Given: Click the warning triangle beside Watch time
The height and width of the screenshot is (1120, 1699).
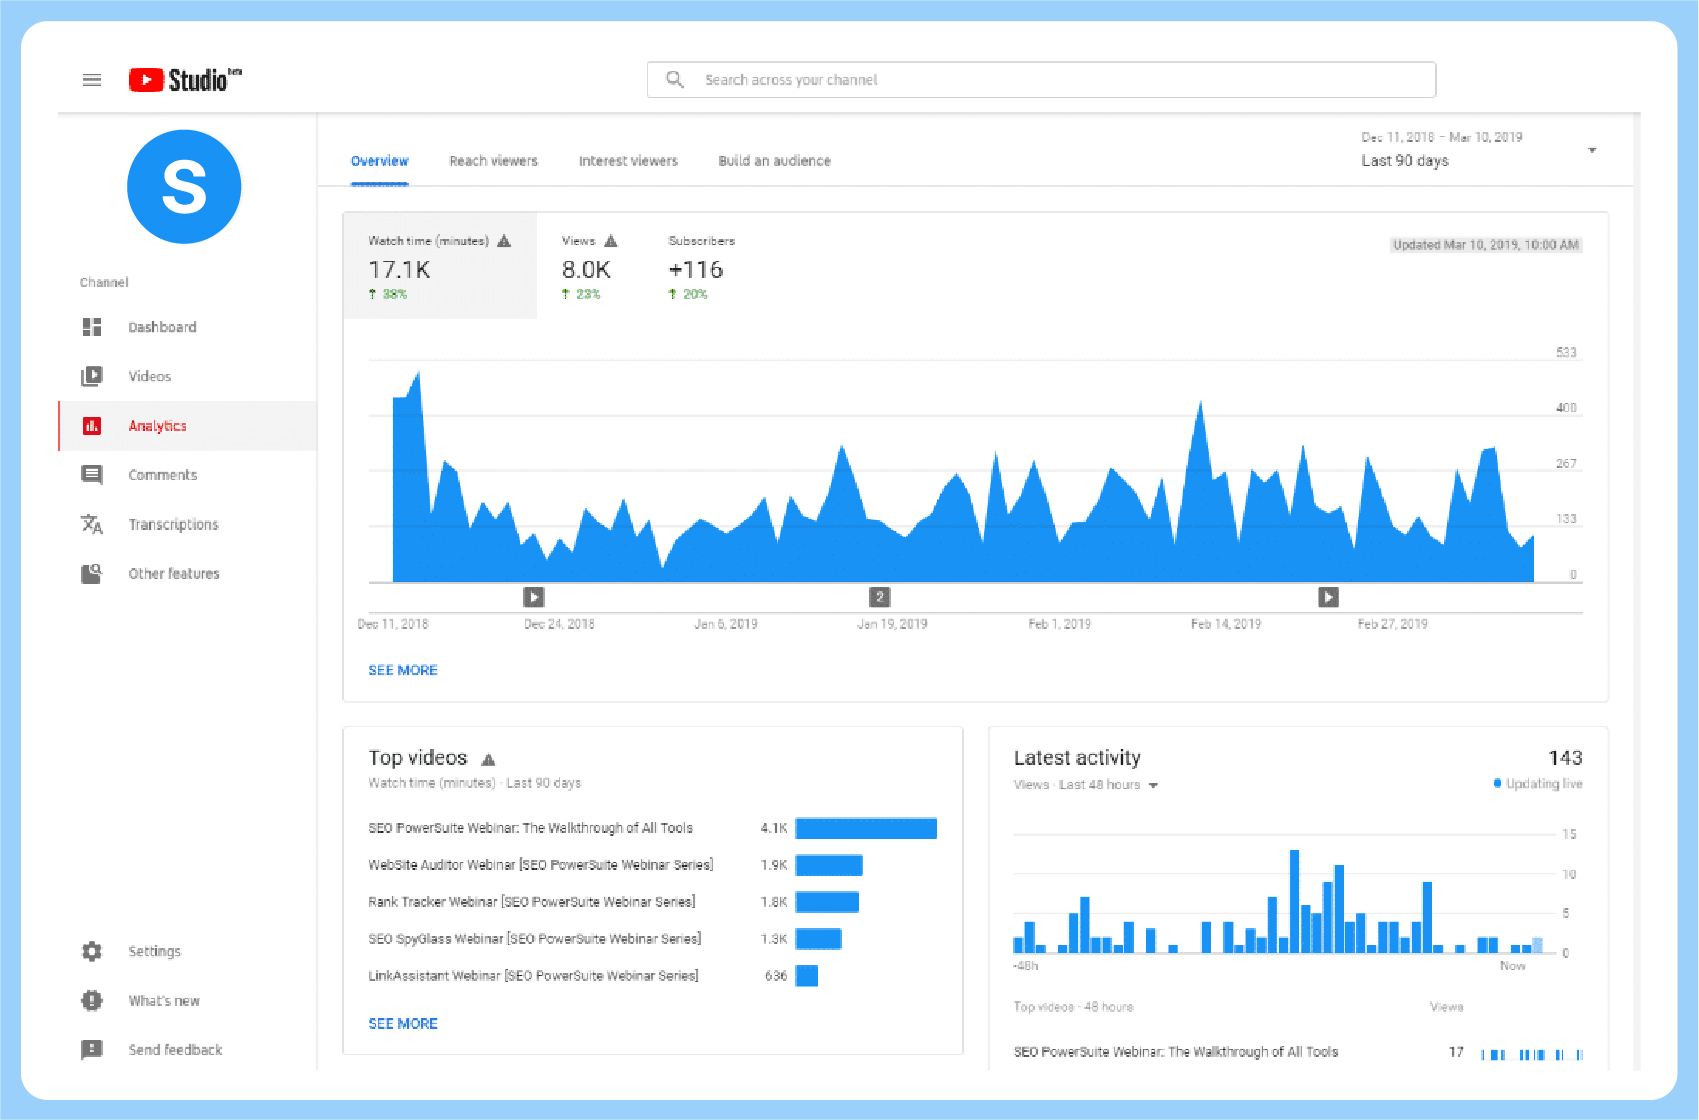Looking at the screenshot, I should [504, 241].
